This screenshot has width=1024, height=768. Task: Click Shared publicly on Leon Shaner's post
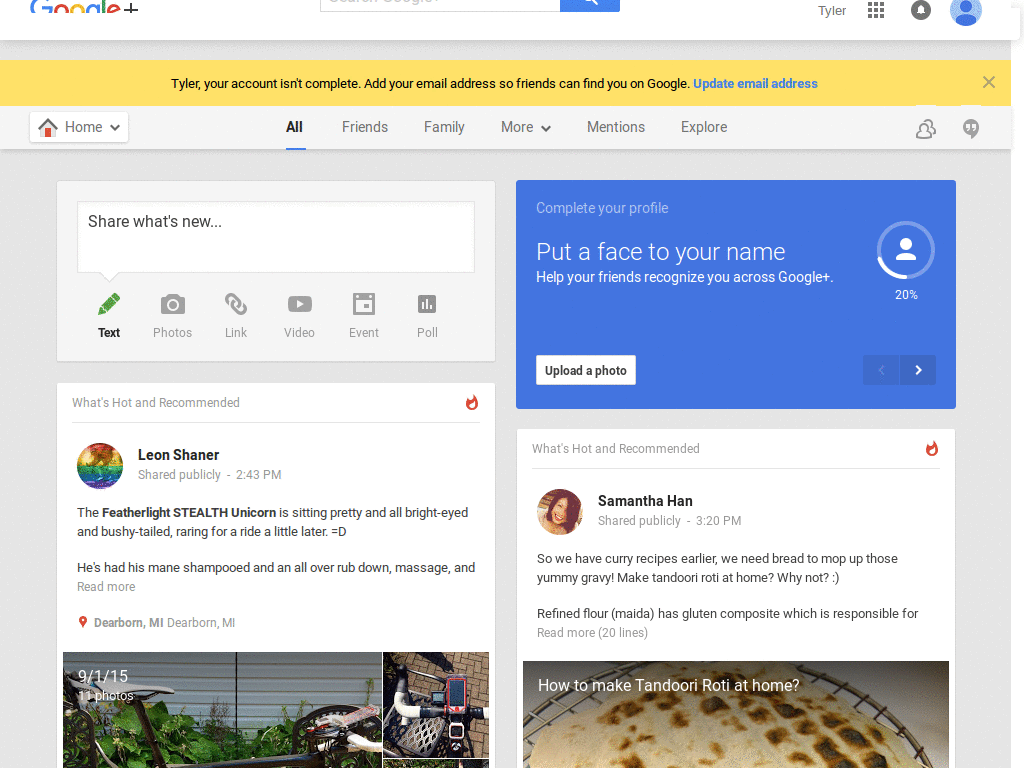tap(180, 475)
